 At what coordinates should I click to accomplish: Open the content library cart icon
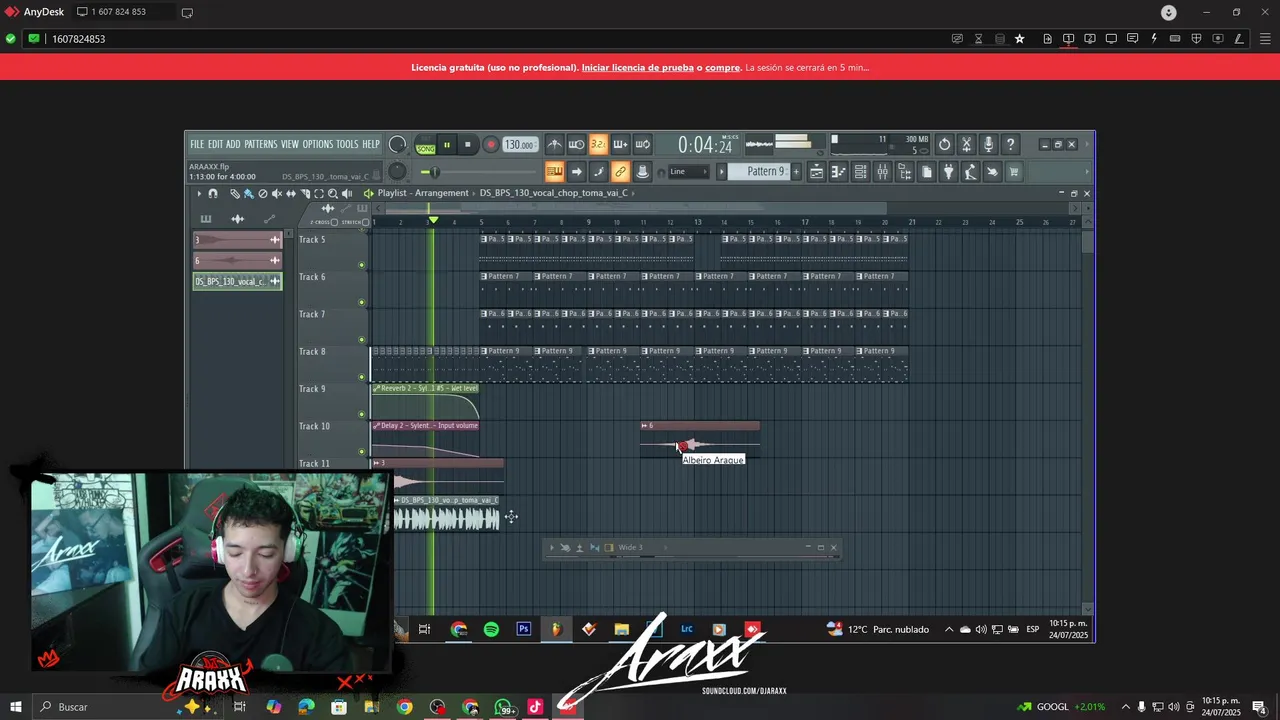tap(1014, 171)
